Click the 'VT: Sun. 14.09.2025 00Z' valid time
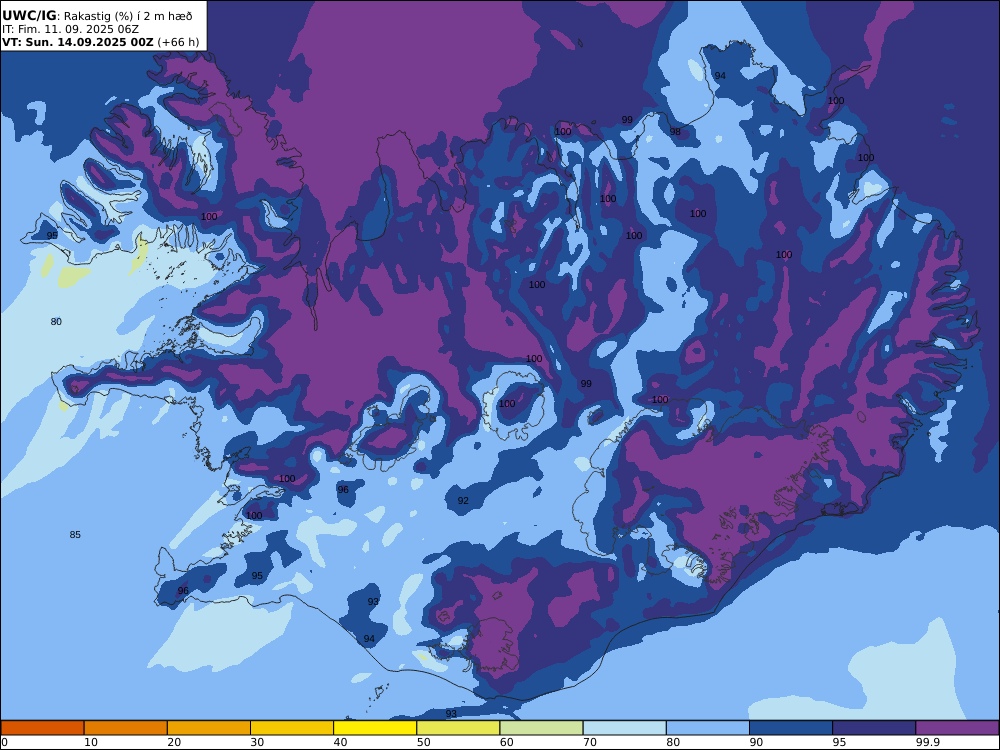1000x750 pixels. (78, 42)
